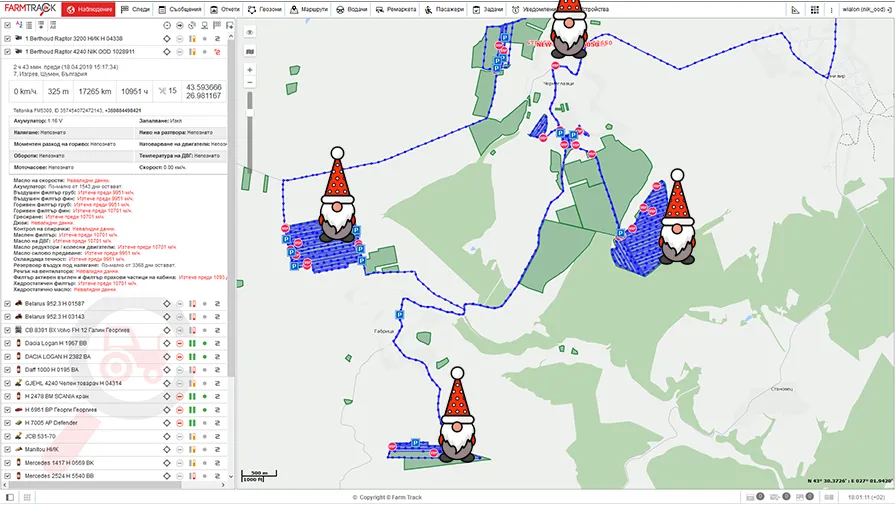This screenshot has height=505, width=895.
Task: Open the three-dot more options menu
Action: [x=831, y=10]
